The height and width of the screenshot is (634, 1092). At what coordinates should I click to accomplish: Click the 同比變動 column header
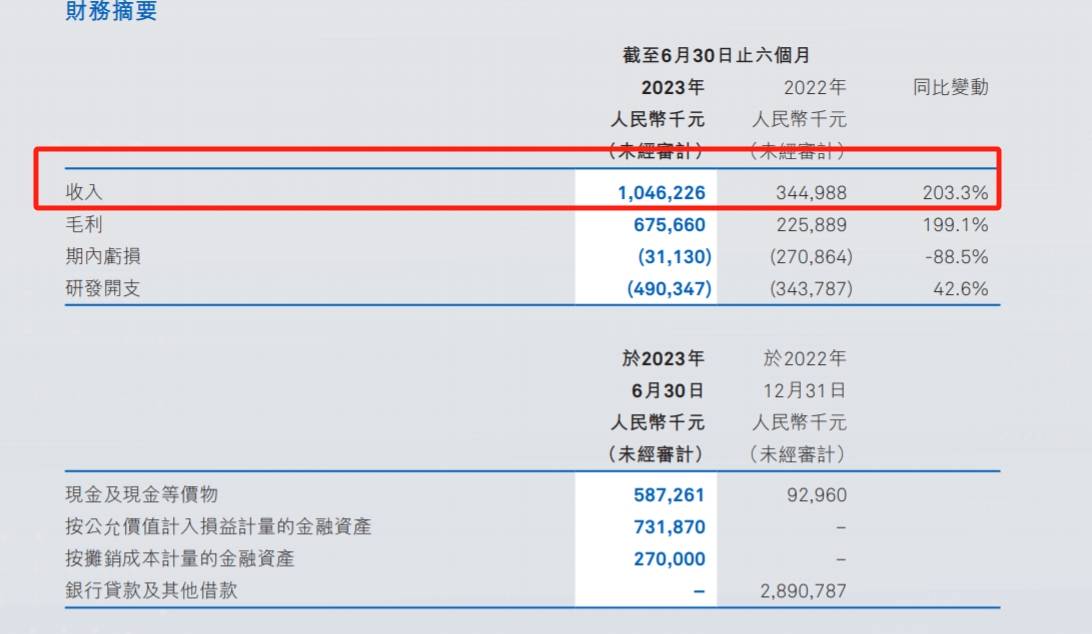(951, 87)
